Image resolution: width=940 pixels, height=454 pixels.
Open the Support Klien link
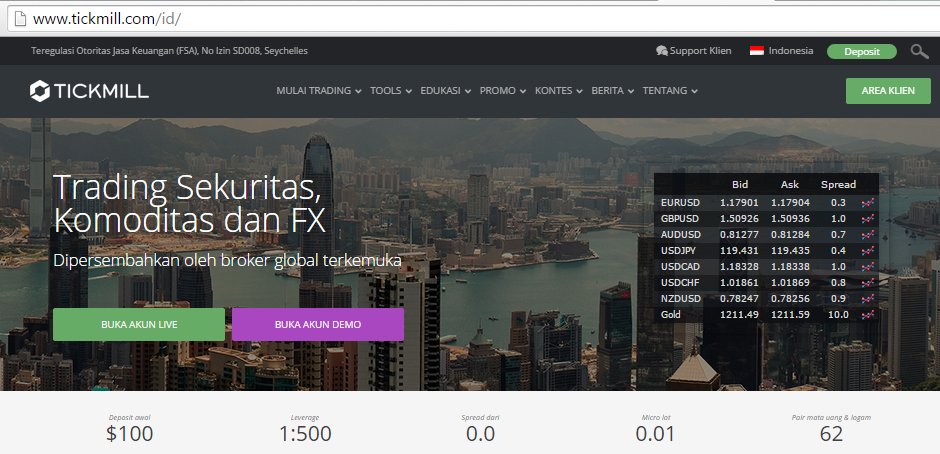pyautogui.click(x=700, y=51)
